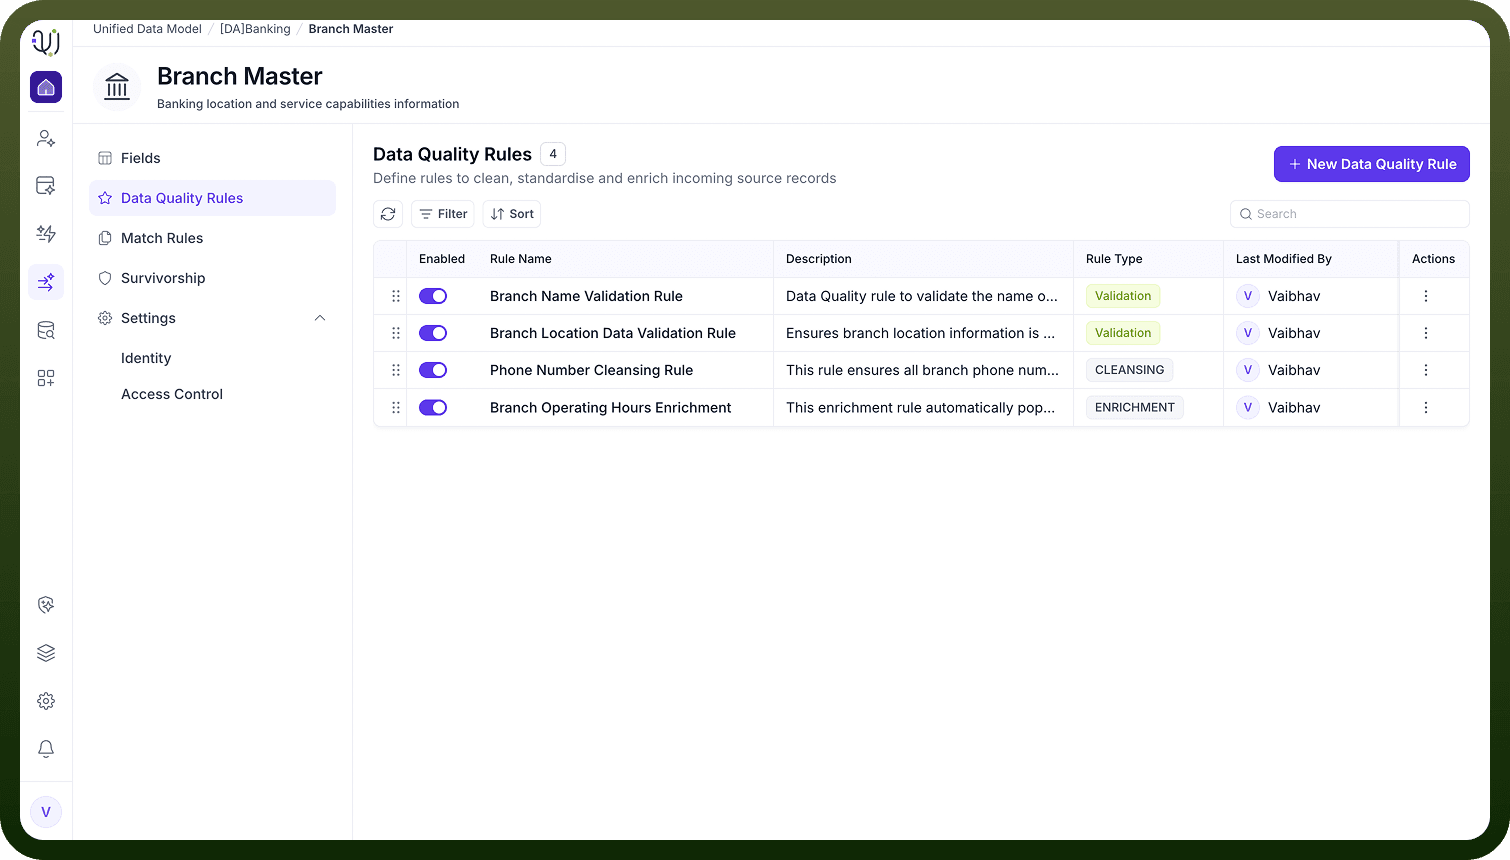Open the lightning transform icon in the sidebar
The height and width of the screenshot is (860, 1510).
tap(46, 234)
